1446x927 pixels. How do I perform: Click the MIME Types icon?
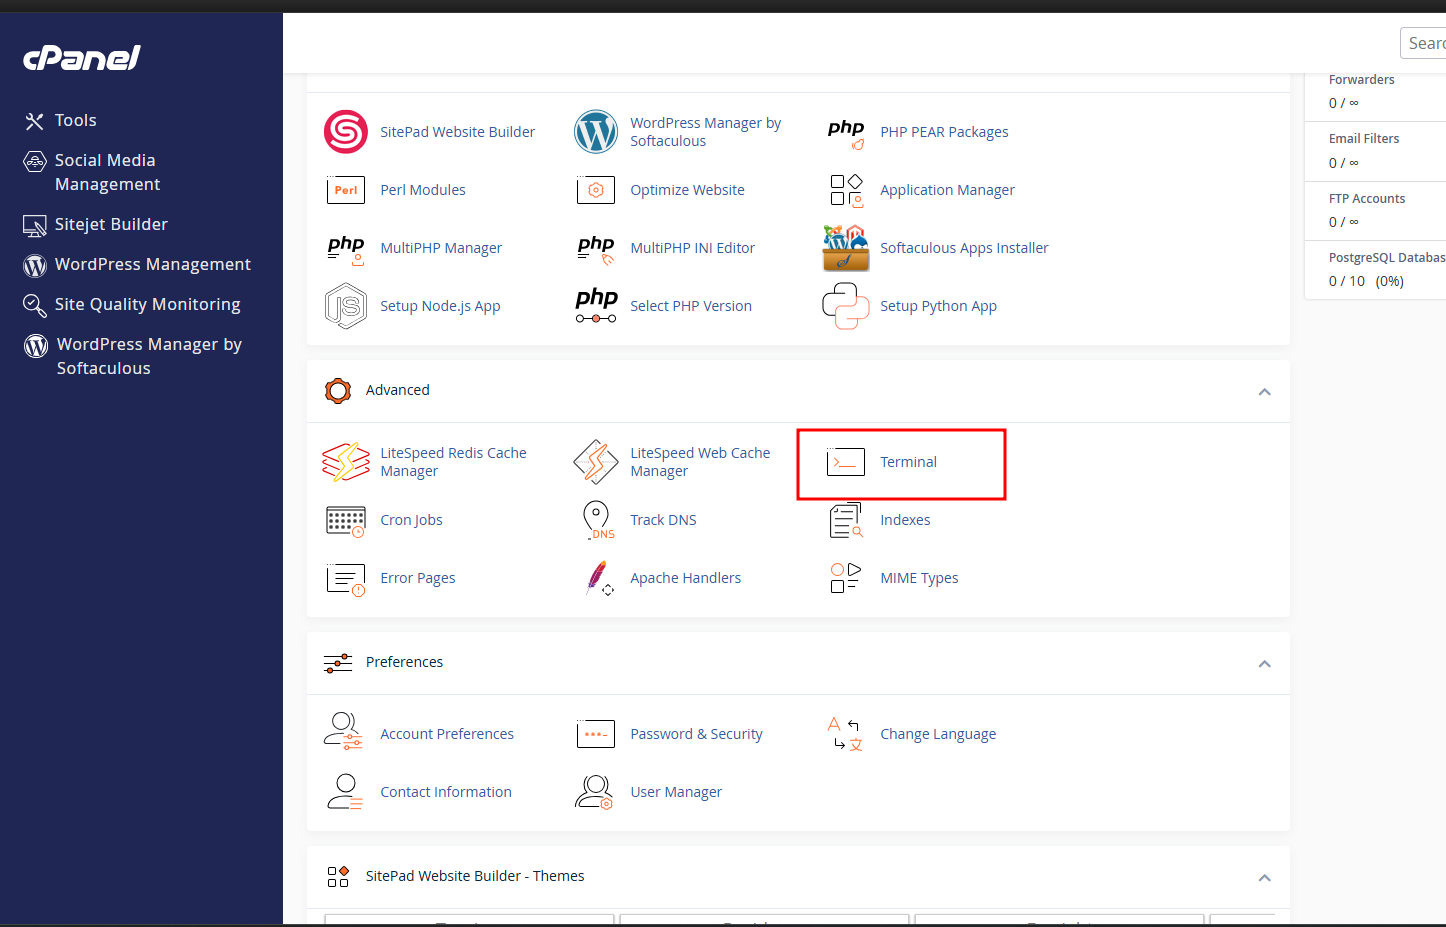pos(846,578)
